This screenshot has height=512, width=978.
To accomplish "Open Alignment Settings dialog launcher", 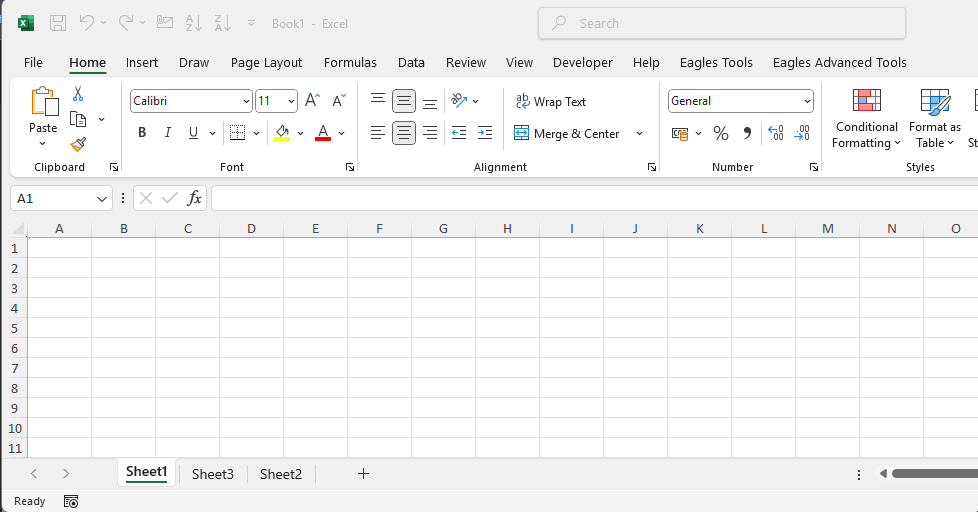I will 652,167.
